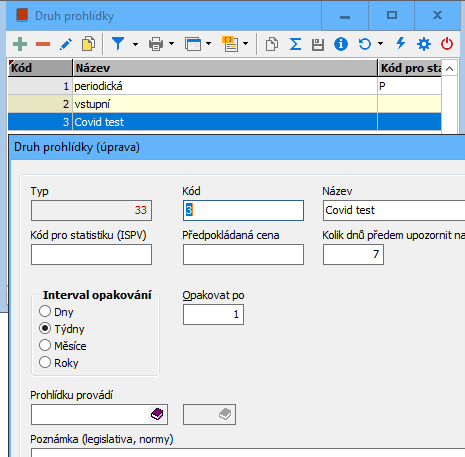The image size is (465, 457).
Task: Click the Název column header
Action: point(225,68)
